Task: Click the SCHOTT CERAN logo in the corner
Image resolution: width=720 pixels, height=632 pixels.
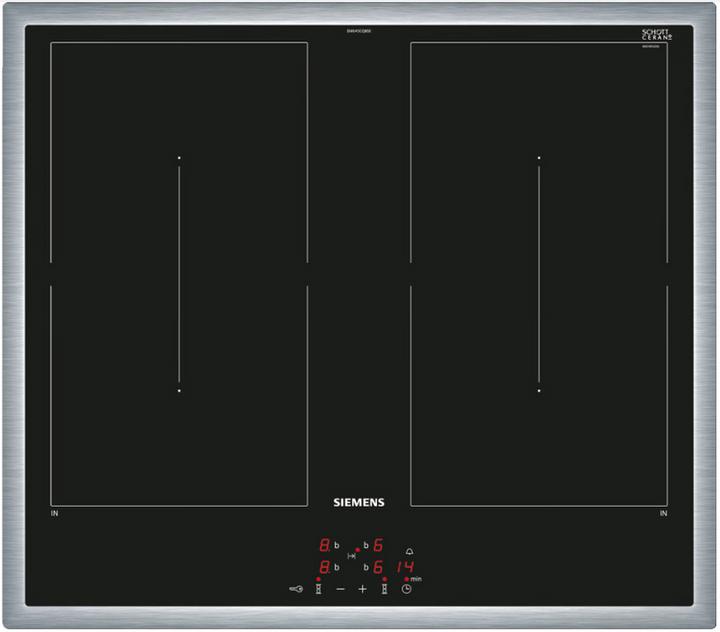Action: (657, 34)
